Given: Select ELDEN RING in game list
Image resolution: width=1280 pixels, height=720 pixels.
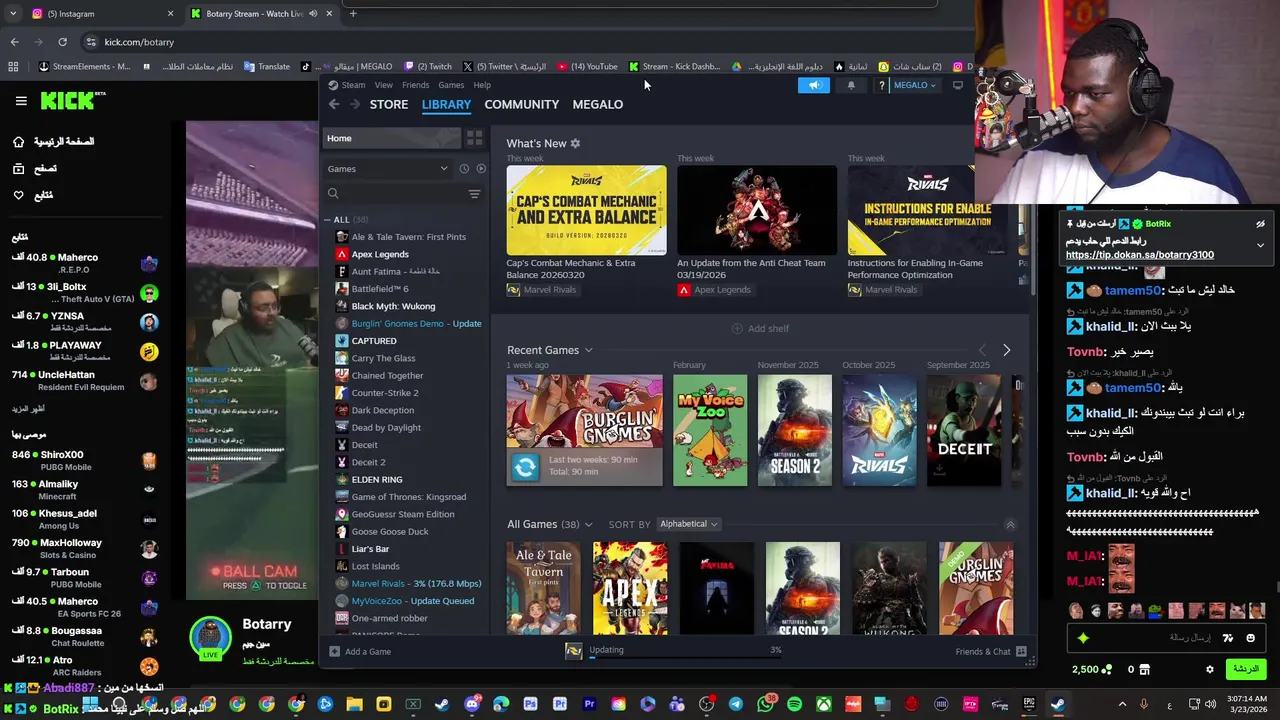Looking at the screenshot, I should click(x=377, y=479).
